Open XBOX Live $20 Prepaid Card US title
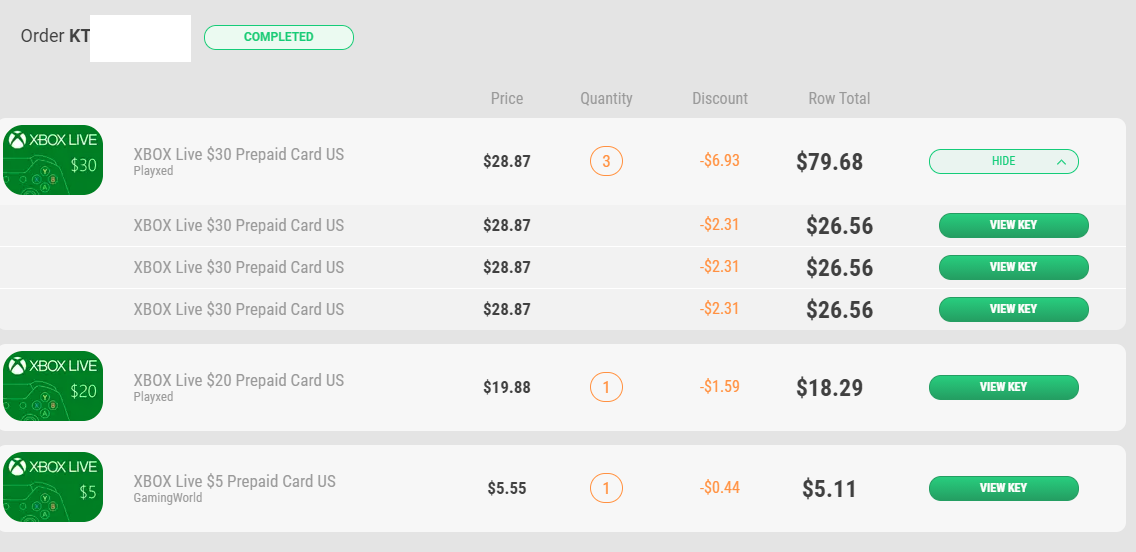Image resolution: width=1136 pixels, height=552 pixels. (238, 380)
